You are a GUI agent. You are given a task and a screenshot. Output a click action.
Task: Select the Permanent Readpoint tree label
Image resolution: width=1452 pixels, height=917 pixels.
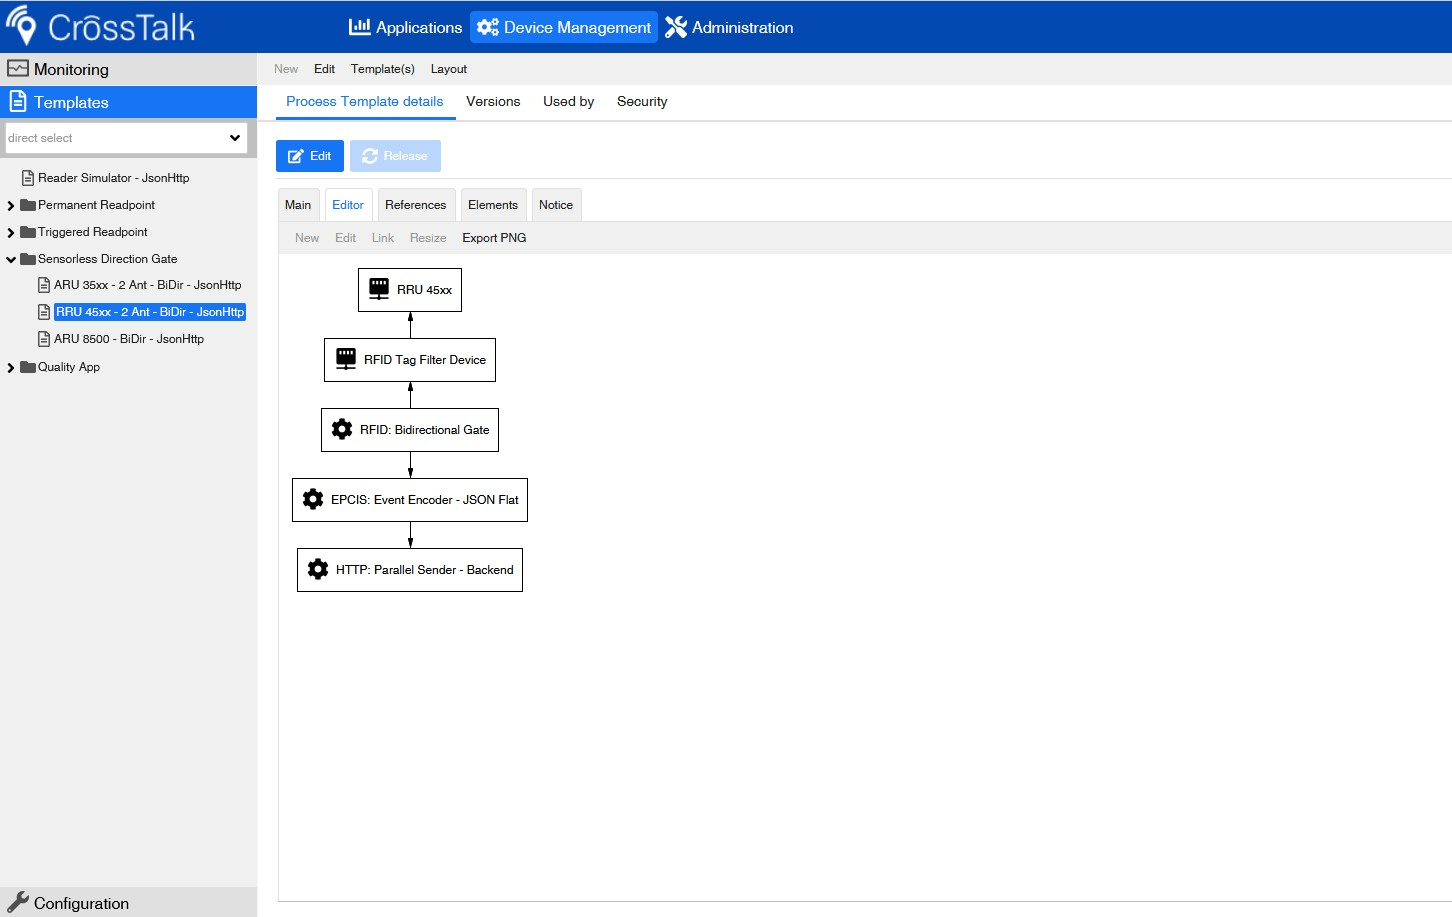[x=96, y=205]
